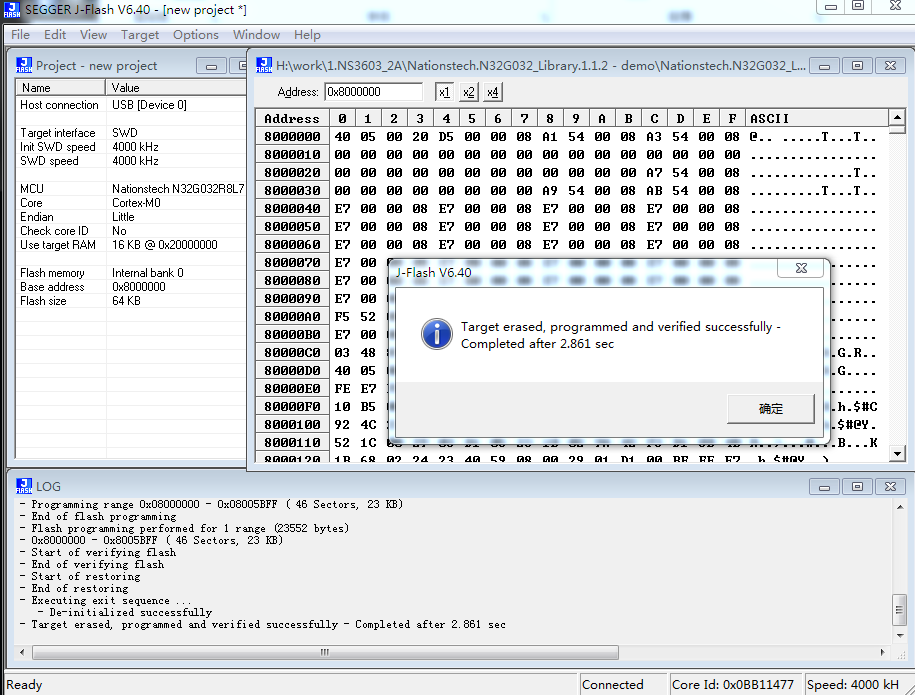
Task: Select x1 byte display width
Action: click(444, 92)
